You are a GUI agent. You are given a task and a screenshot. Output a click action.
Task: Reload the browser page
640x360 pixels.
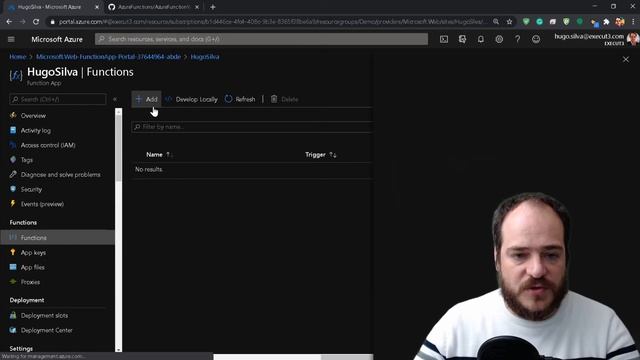pyautogui.click(x=36, y=22)
